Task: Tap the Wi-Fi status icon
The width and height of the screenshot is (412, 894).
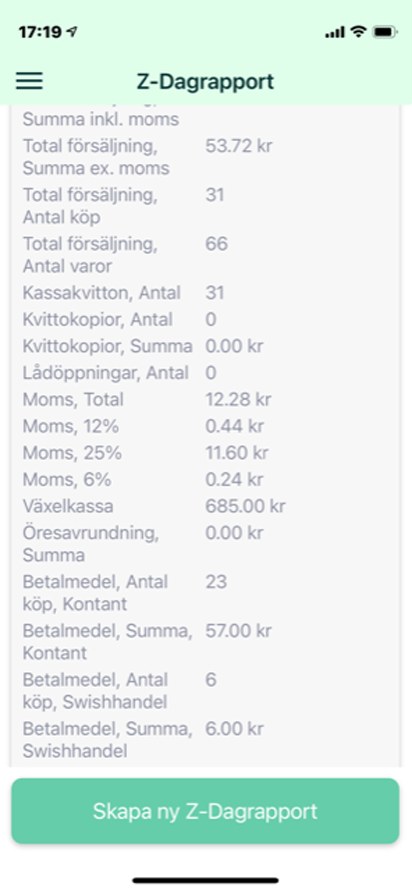Action: (x=358, y=32)
